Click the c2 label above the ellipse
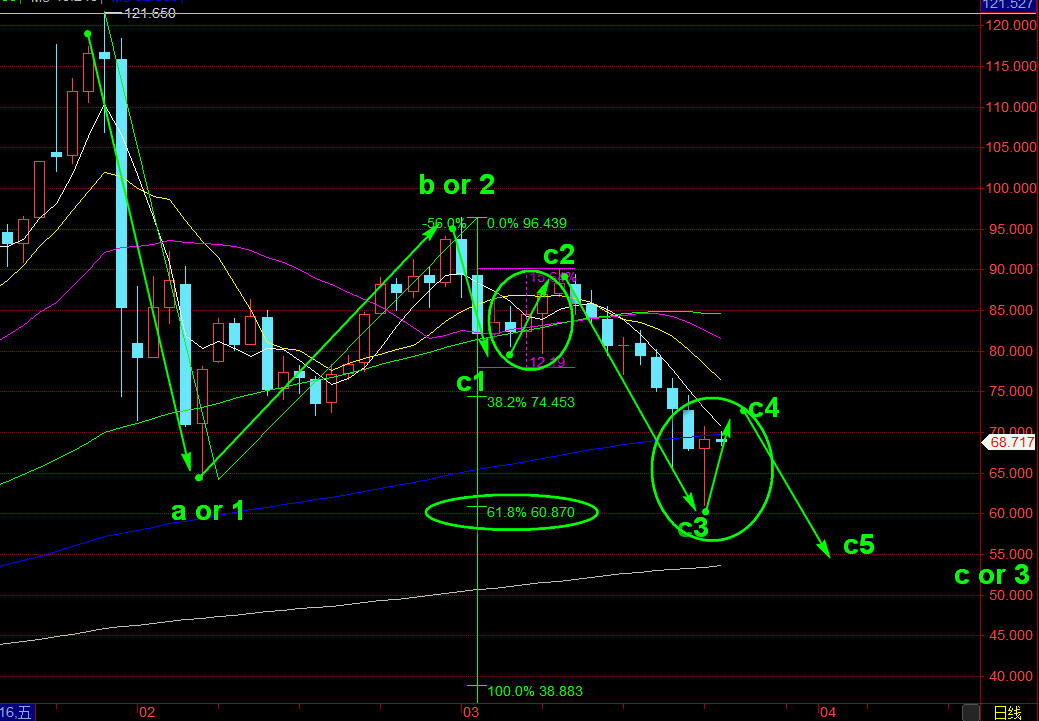This screenshot has width=1039, height=721. (x=559, y=254)
